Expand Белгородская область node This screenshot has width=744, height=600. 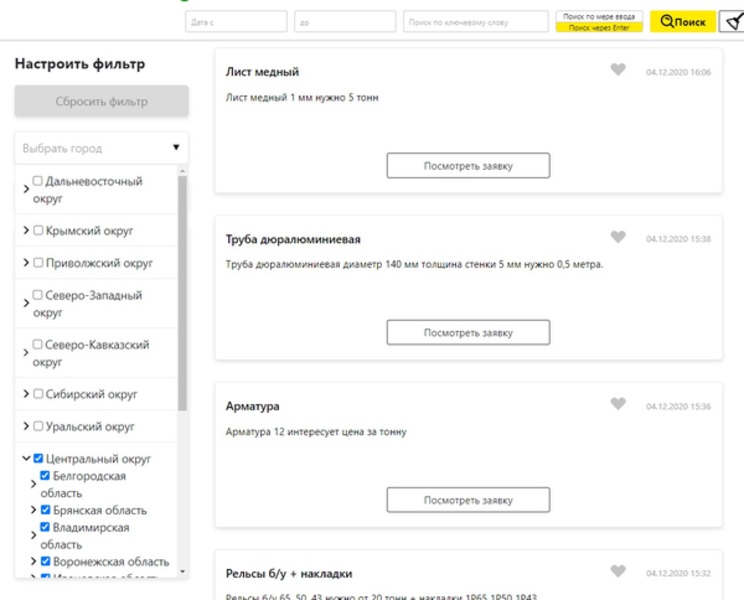33,484
